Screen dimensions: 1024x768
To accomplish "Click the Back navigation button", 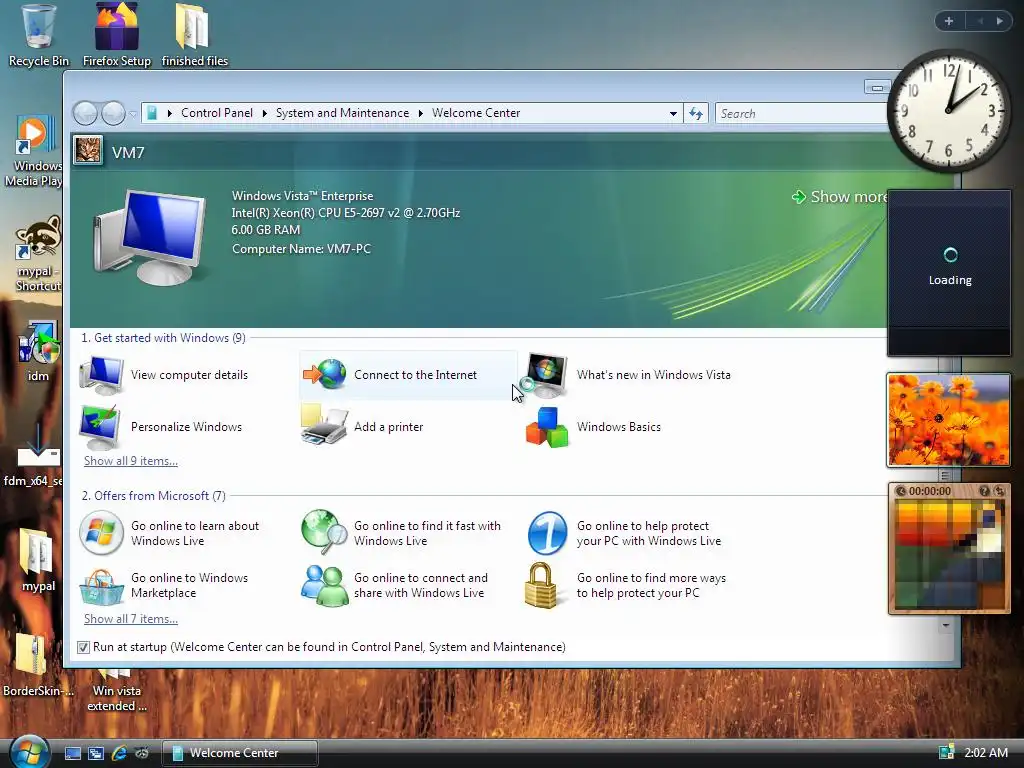I will [x=85, y=114].
